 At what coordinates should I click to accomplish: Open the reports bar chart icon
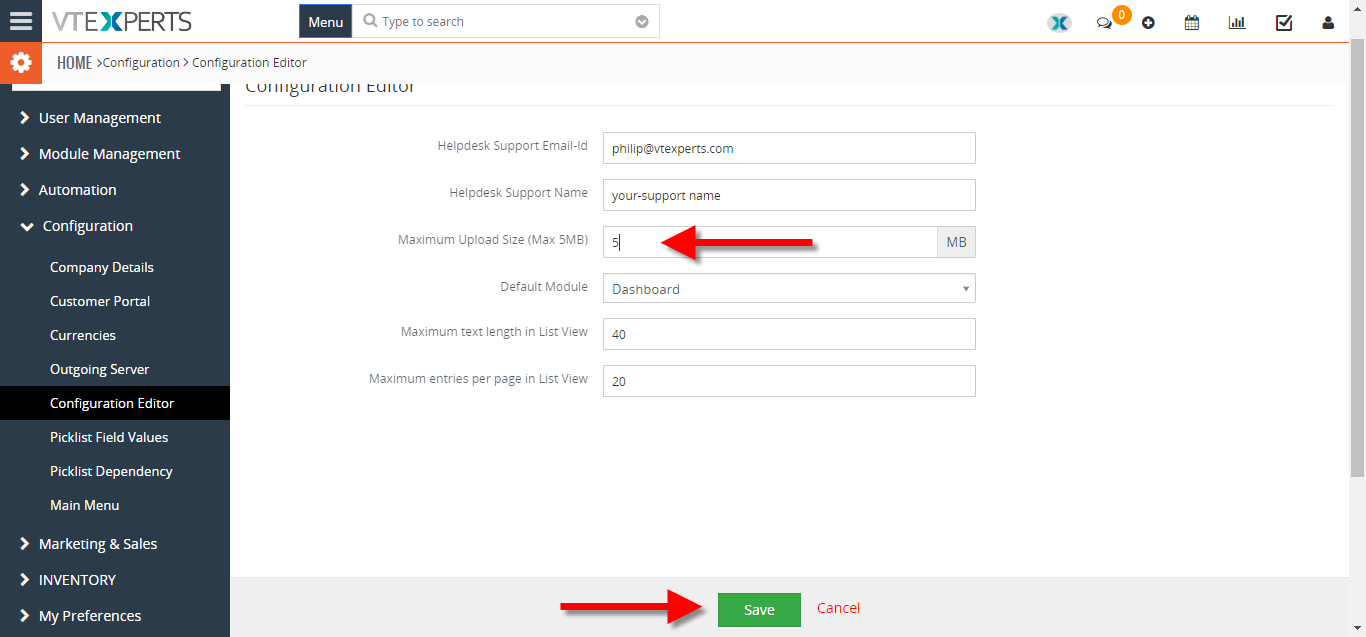pyautogui.click(x=1237, y=22)
